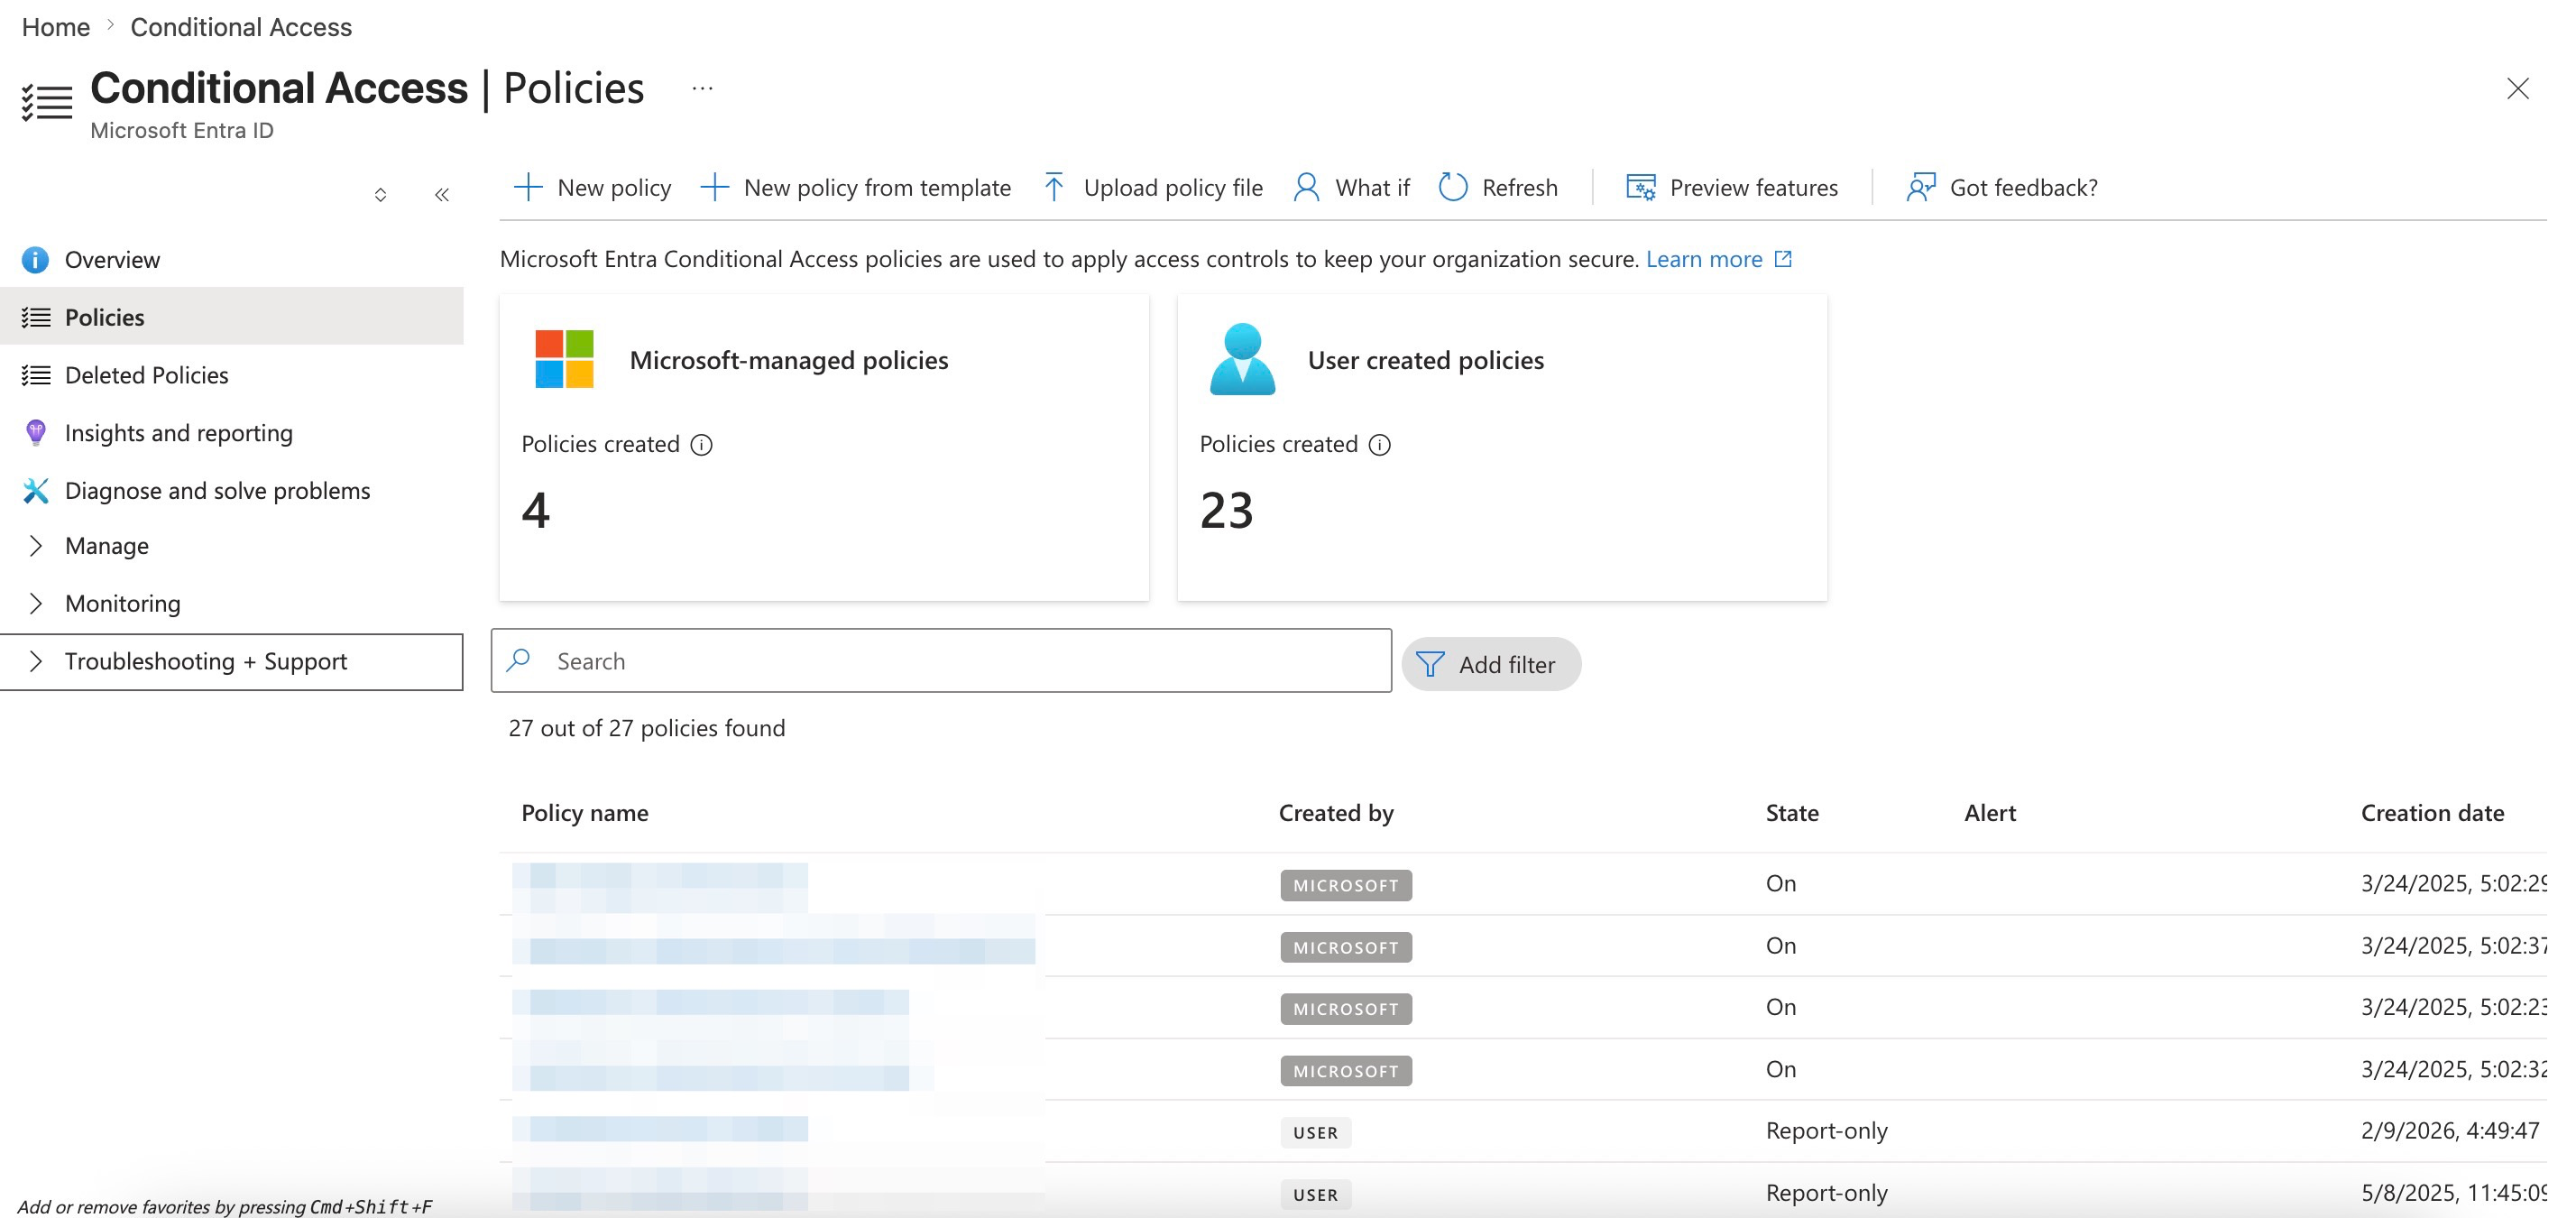Sort by Policy name column header
Viewport: 2576px width, 1218px height.
coord(585,813)
